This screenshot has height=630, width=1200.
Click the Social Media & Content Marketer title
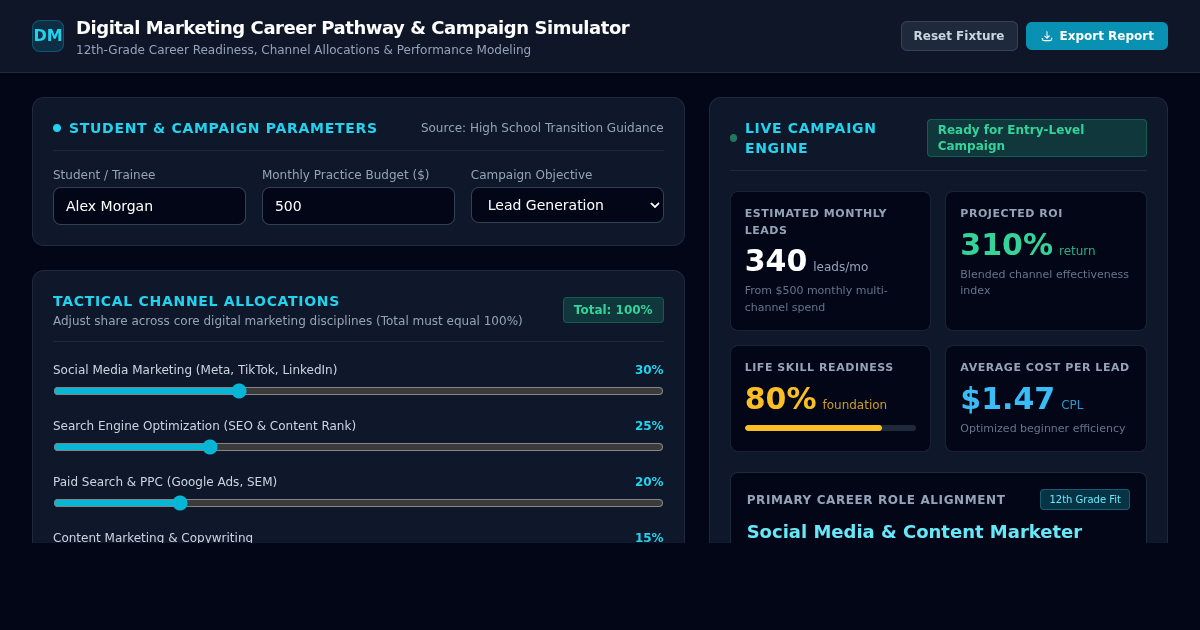click(x=914, y=532)
